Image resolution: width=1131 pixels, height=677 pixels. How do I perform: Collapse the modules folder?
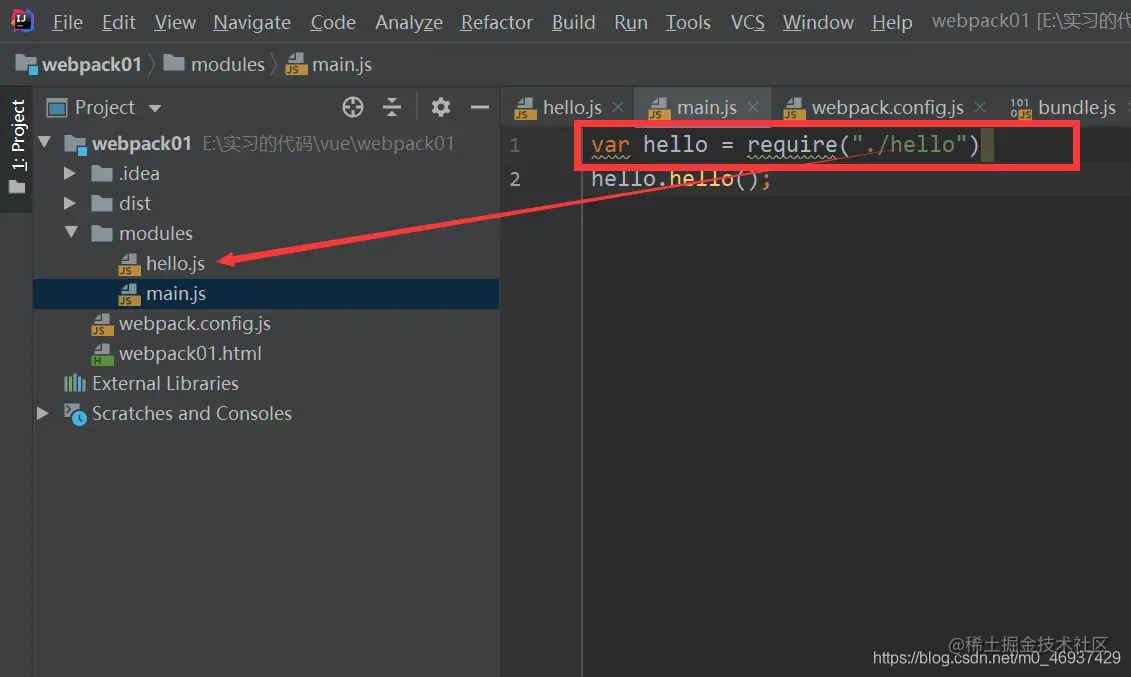[71, 232]
